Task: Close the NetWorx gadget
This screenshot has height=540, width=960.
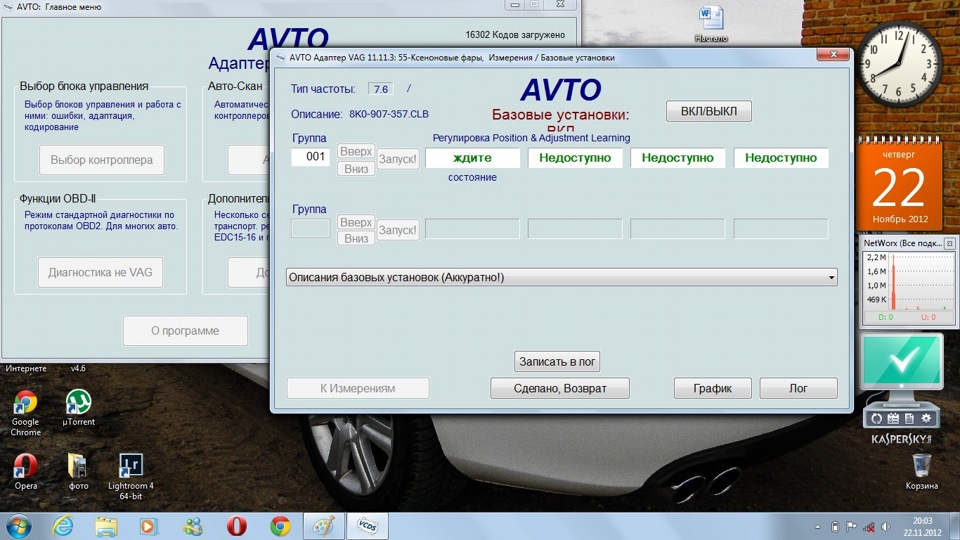Action: tap(950, 243)
